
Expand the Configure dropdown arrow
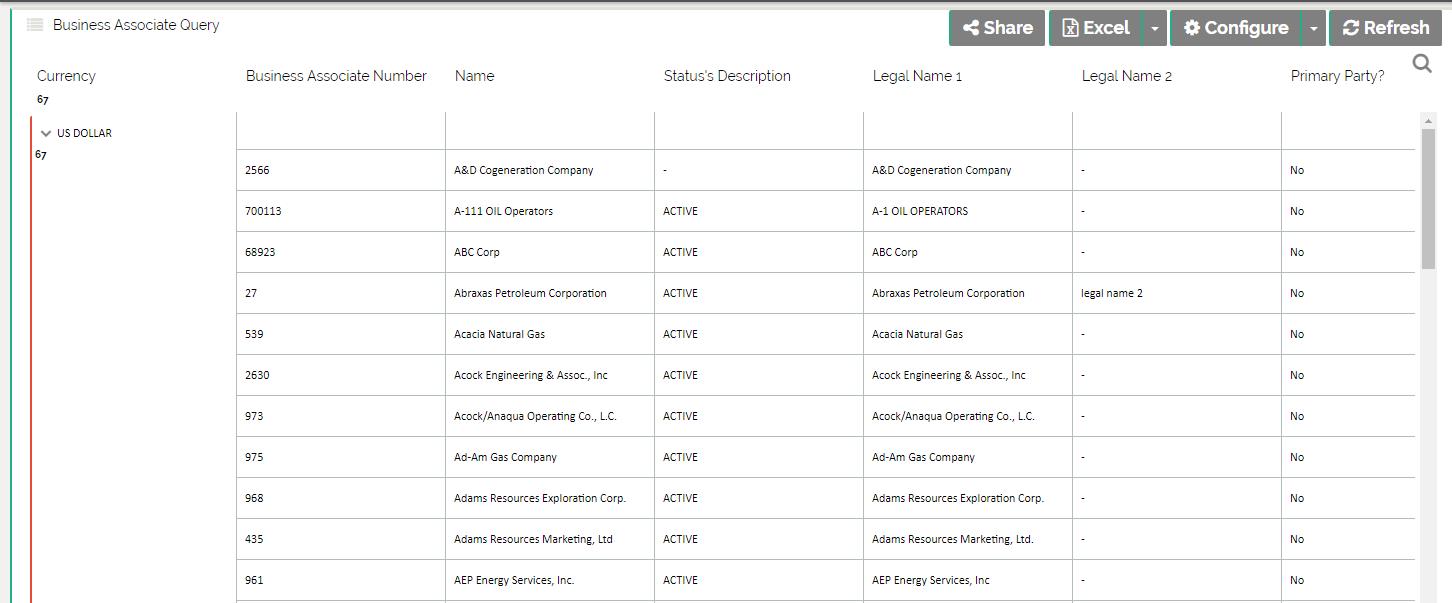point(1313,28)
